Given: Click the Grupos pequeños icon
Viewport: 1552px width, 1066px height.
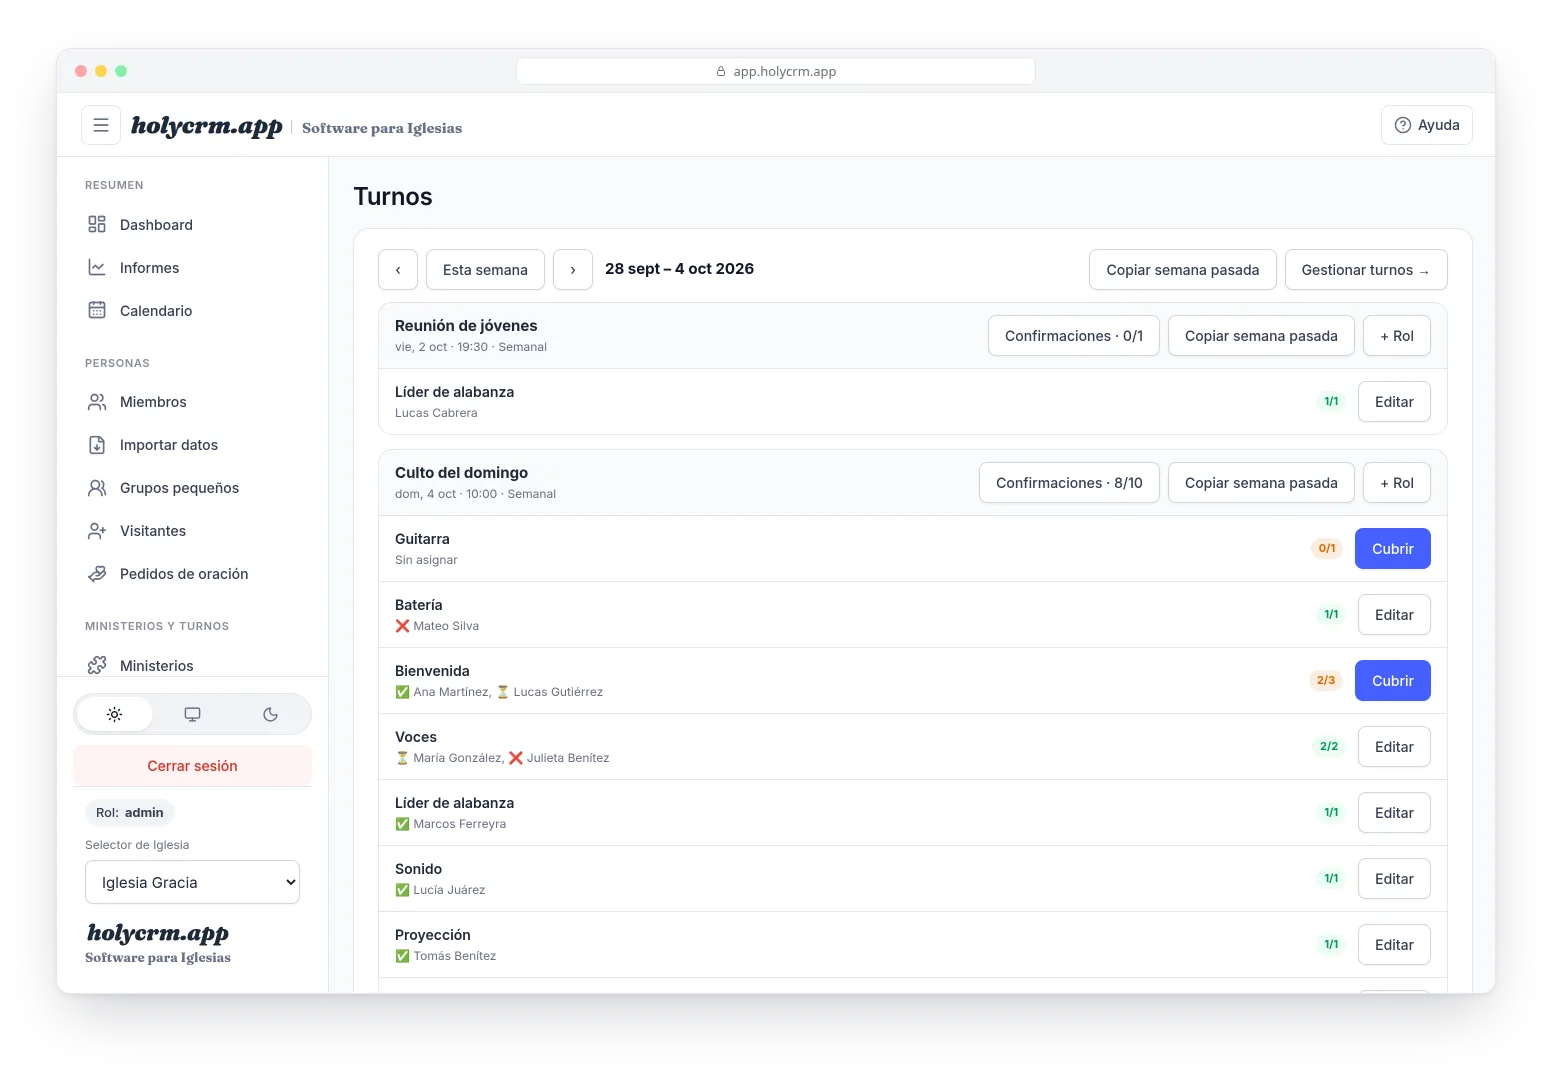Looking at the screenshot, I should tap(97, 487).
